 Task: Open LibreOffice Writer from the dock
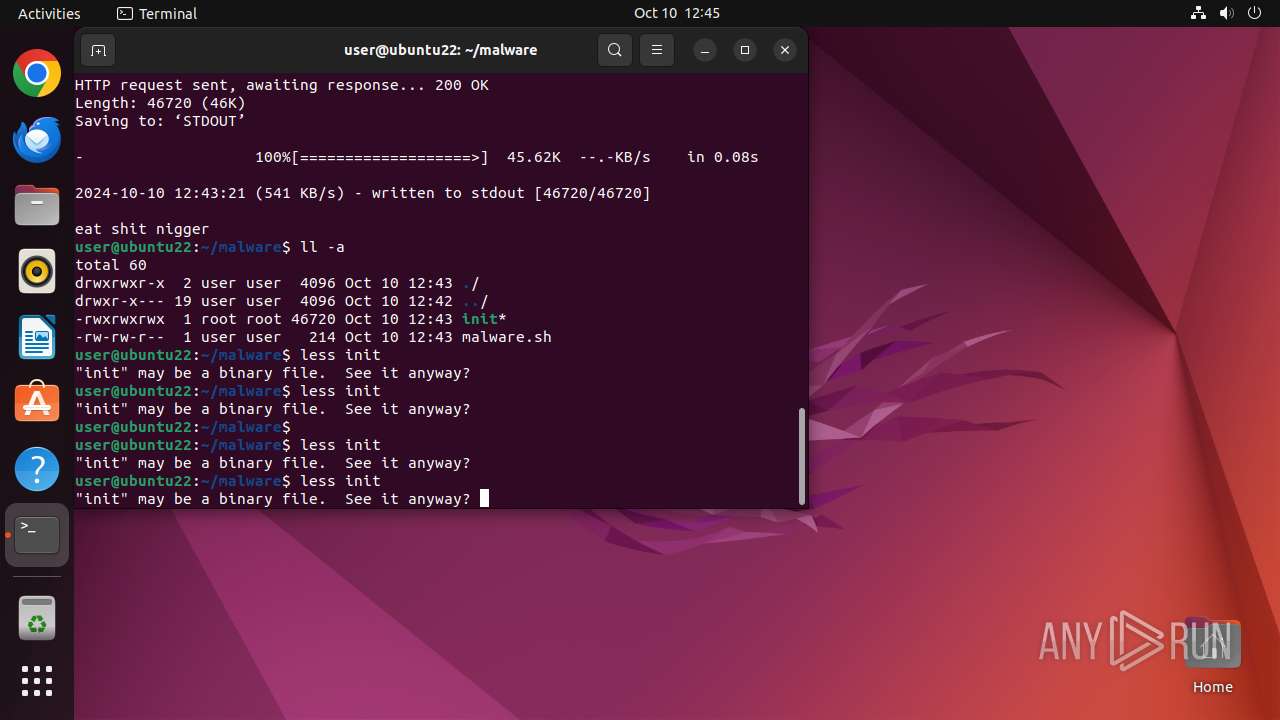pyautogui.click(x=37, y=337)
